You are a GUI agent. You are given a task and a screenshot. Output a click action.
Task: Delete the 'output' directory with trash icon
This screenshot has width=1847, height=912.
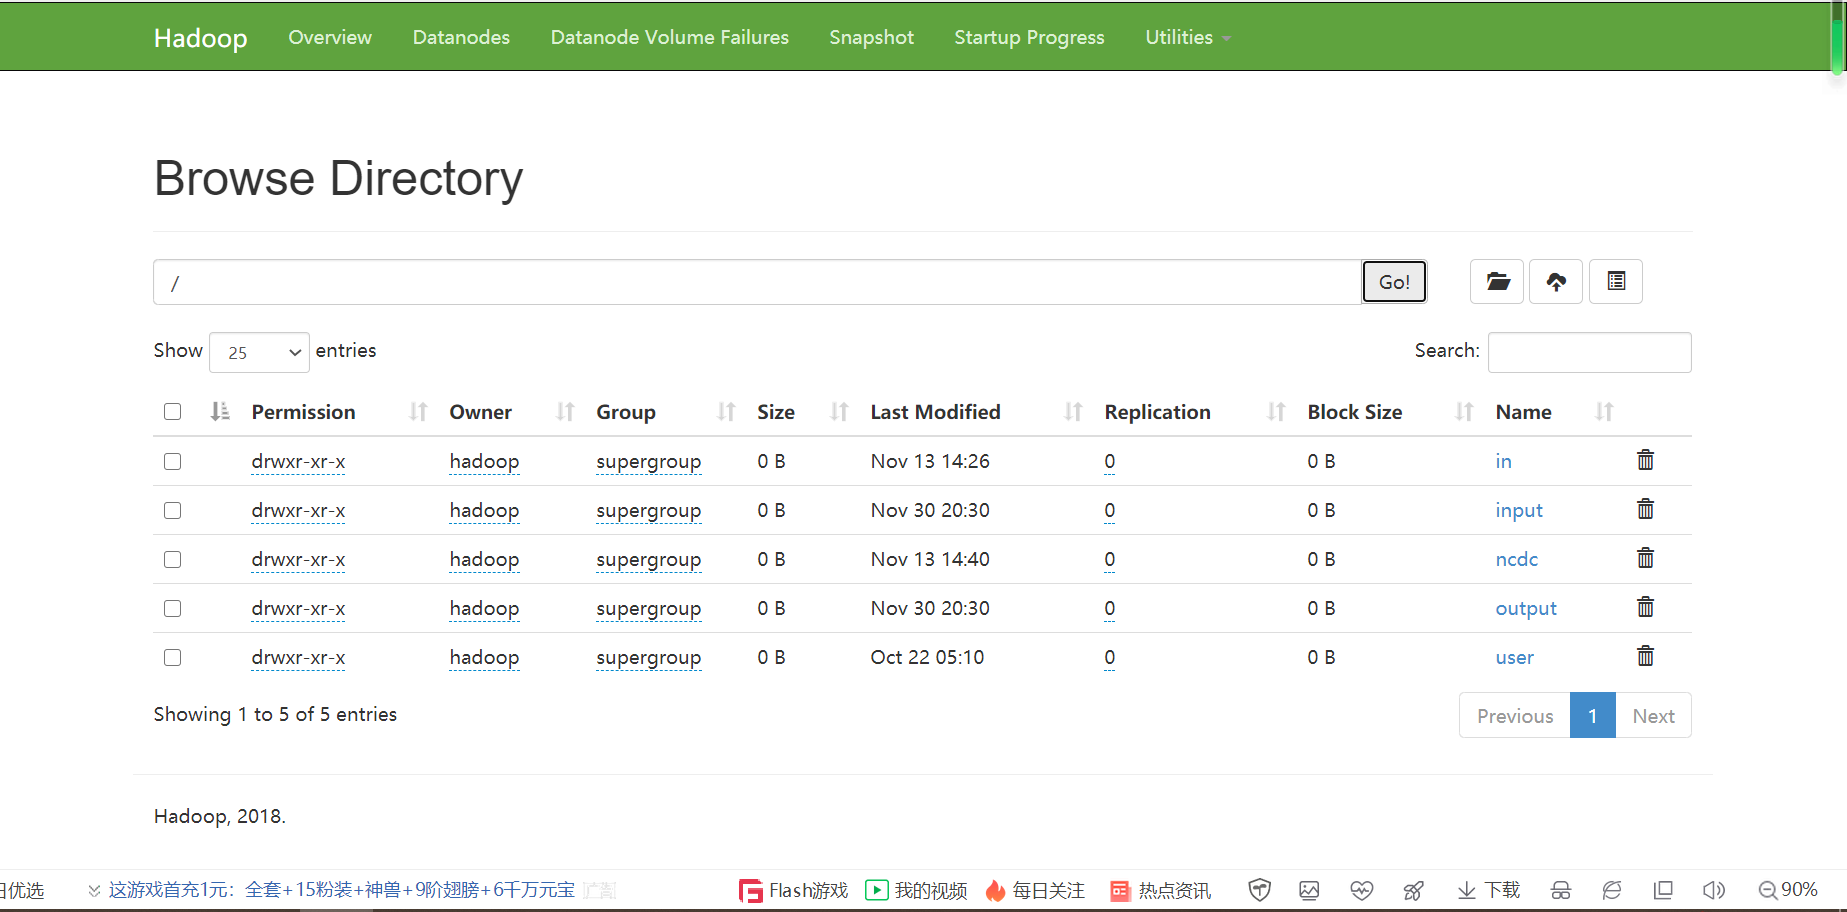pyautogui.click(x=1645, y=607)
